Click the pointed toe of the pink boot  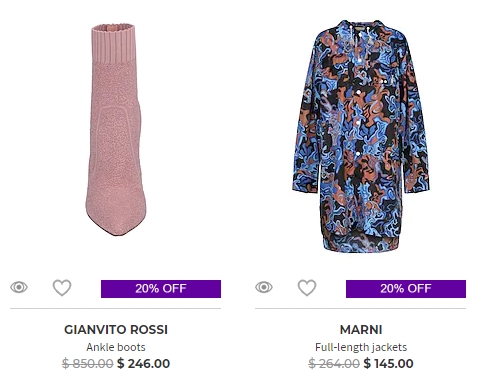tap(116, 222)
